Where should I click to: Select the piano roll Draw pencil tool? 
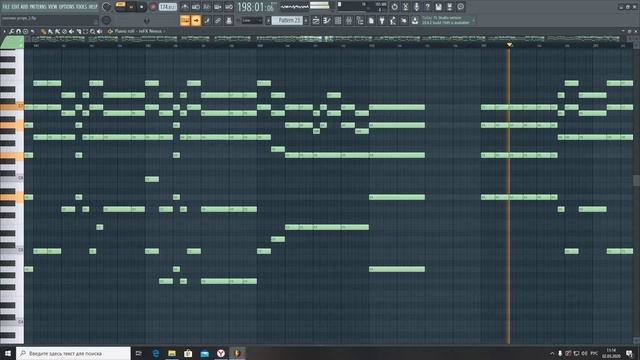(x=43, y=31)
